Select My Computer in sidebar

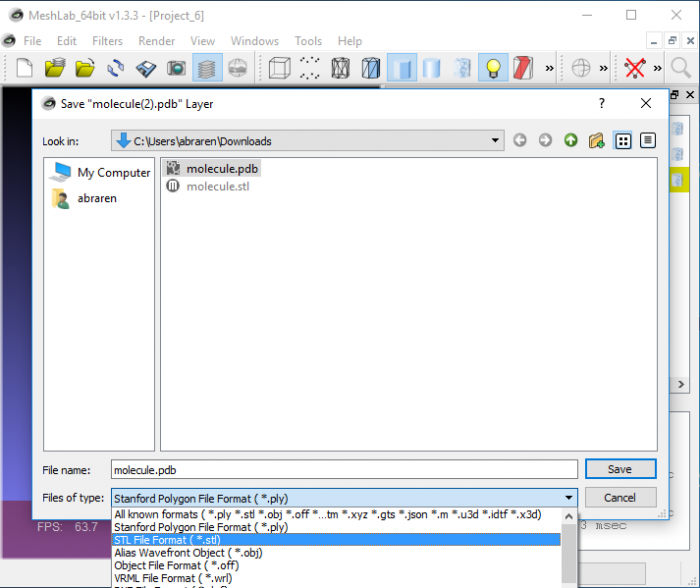[100, 172]
